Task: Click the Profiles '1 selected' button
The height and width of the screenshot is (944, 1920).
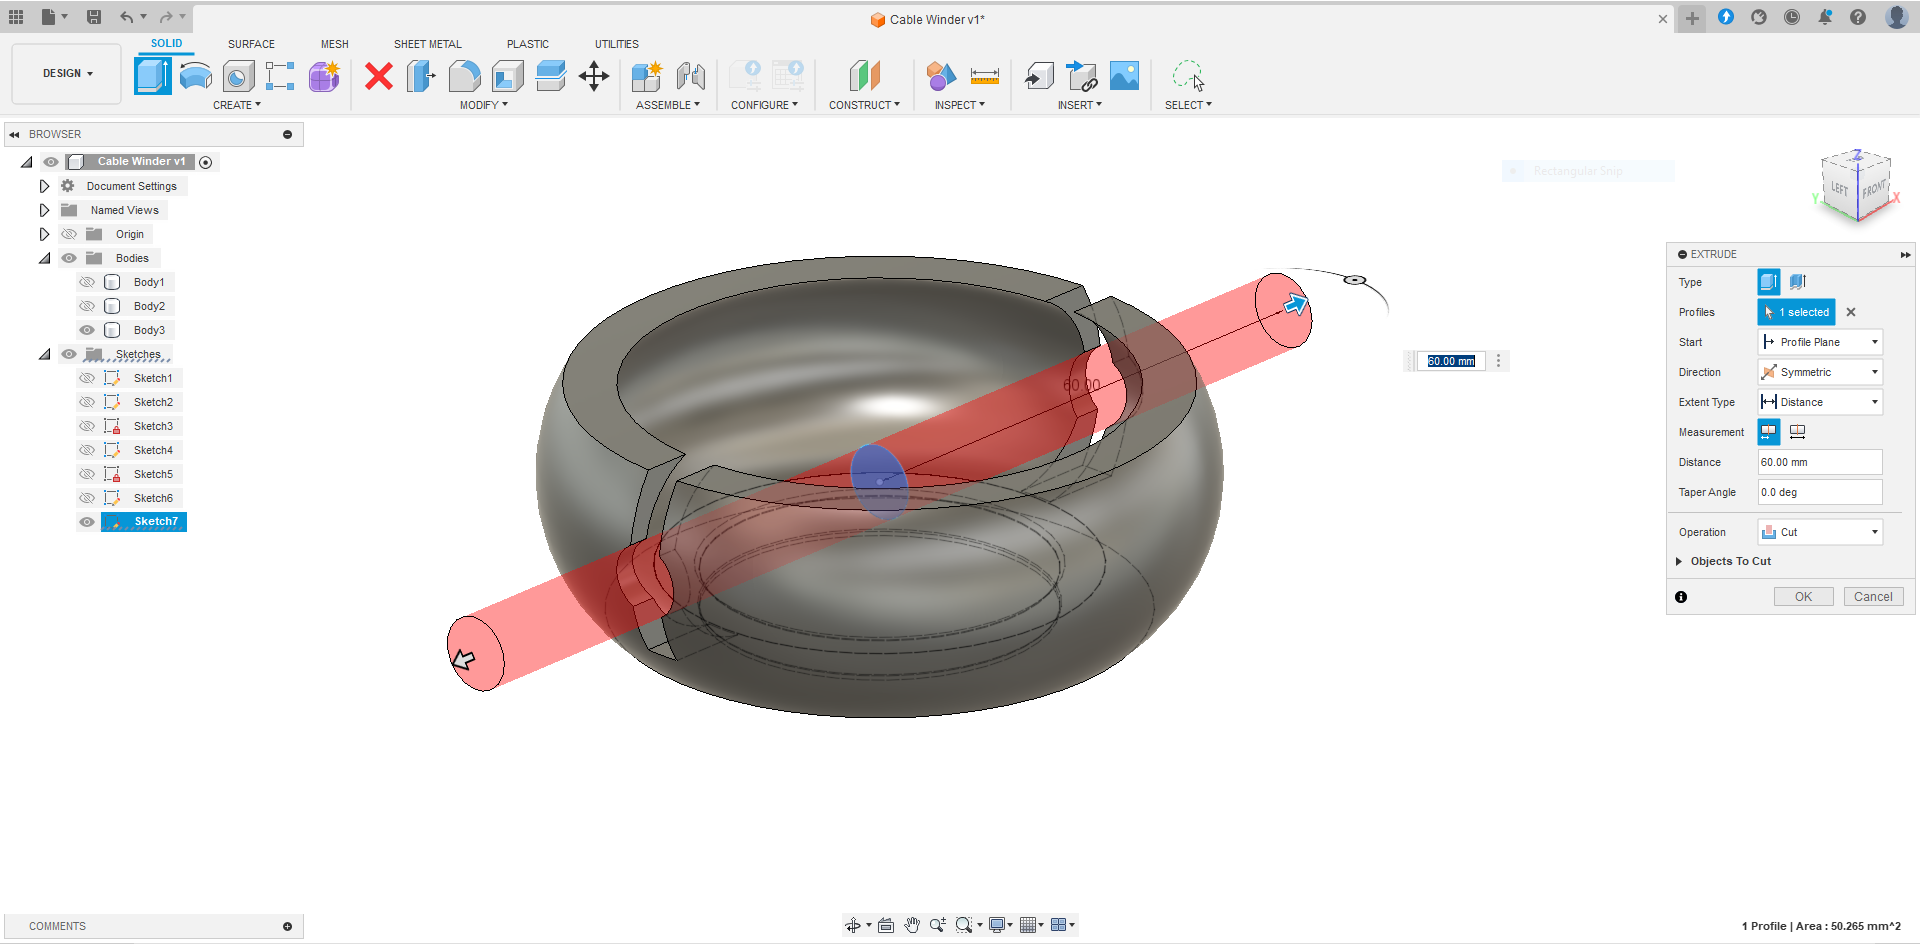Action: [1796, 312]
